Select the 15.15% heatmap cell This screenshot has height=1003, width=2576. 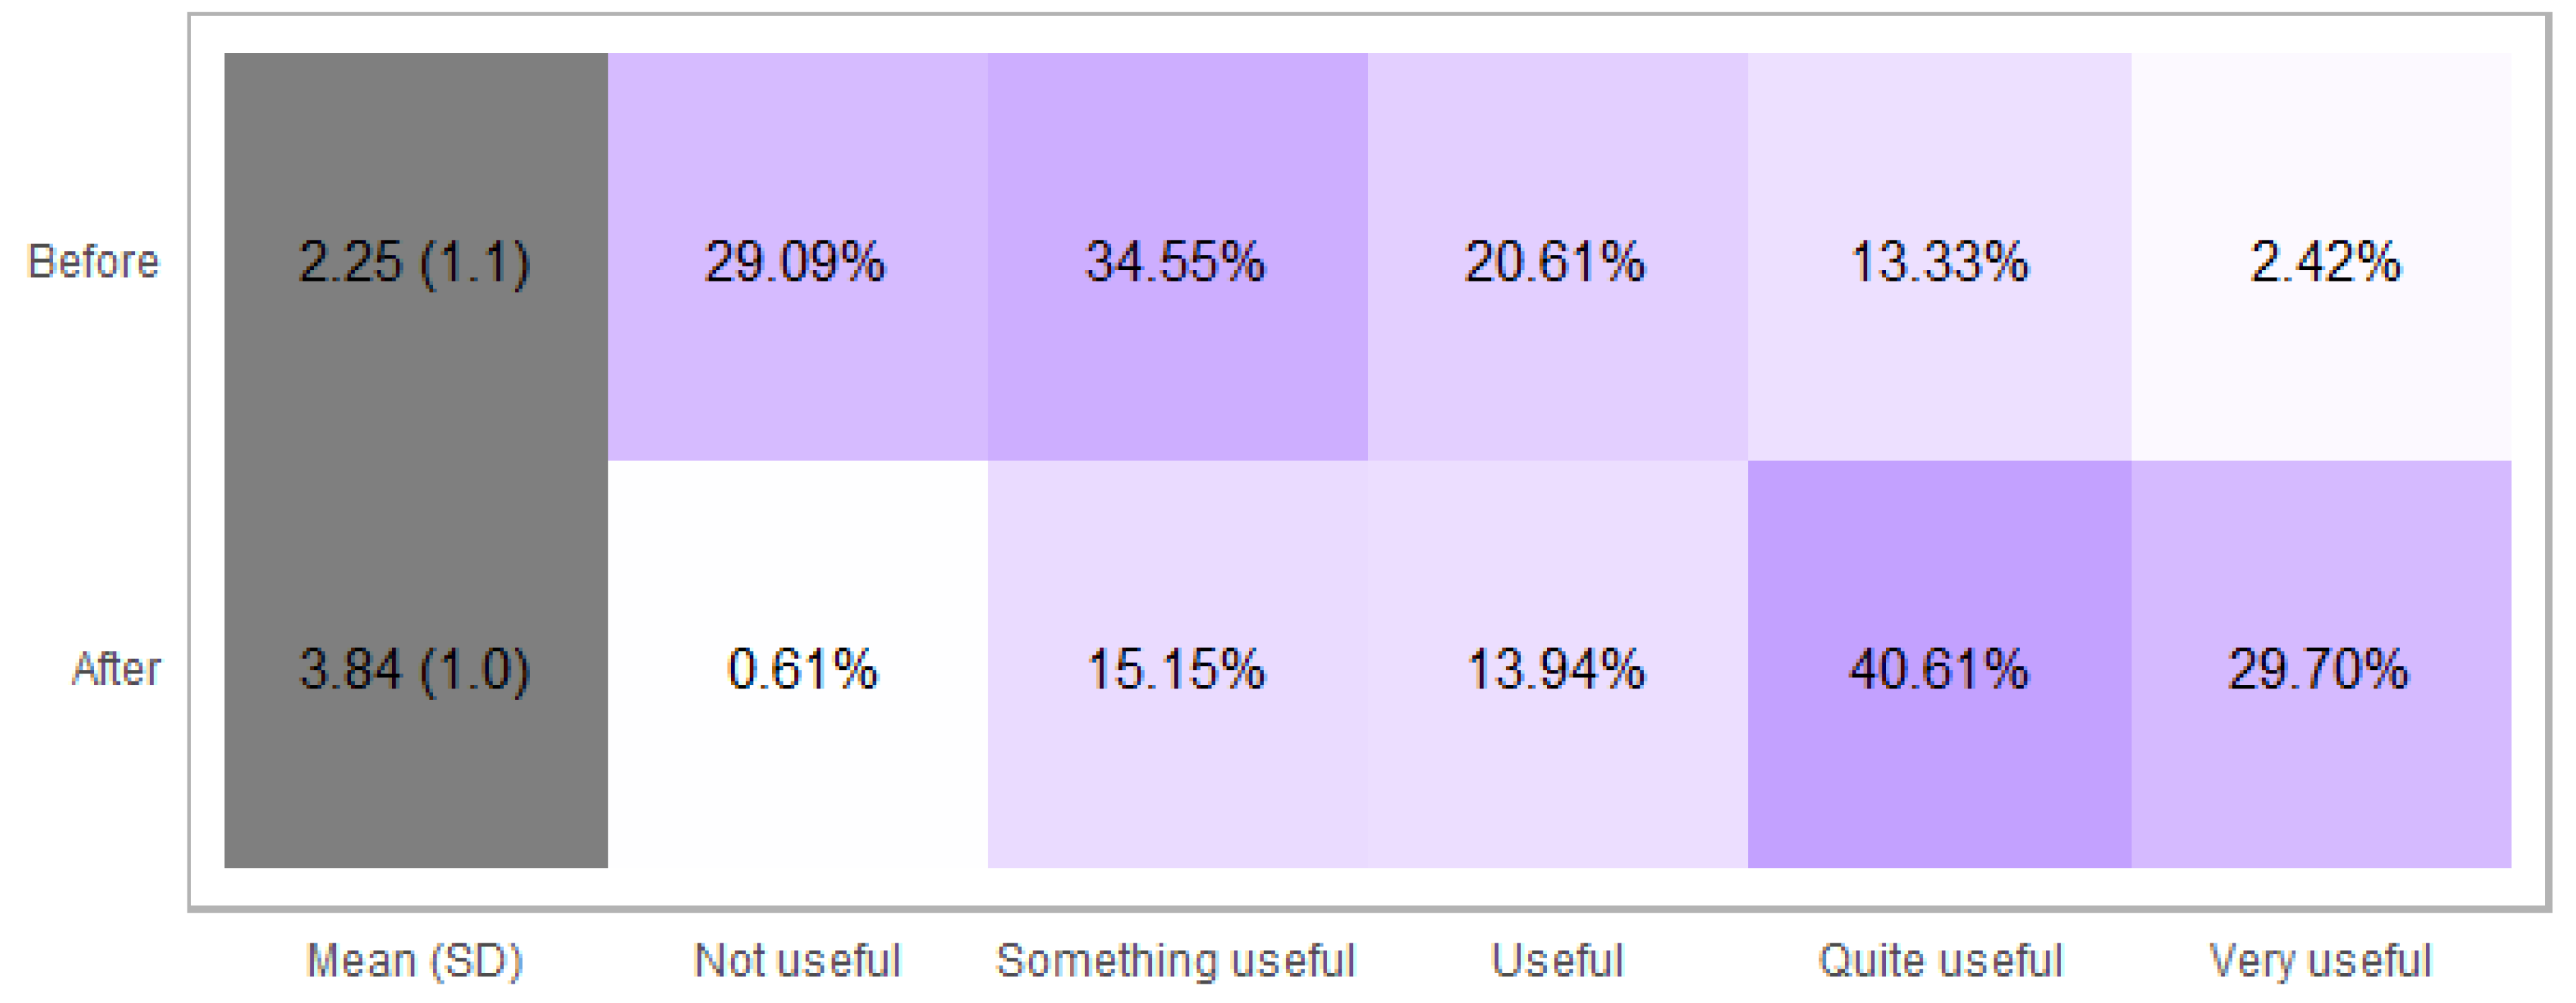(x=1176, y=669)
